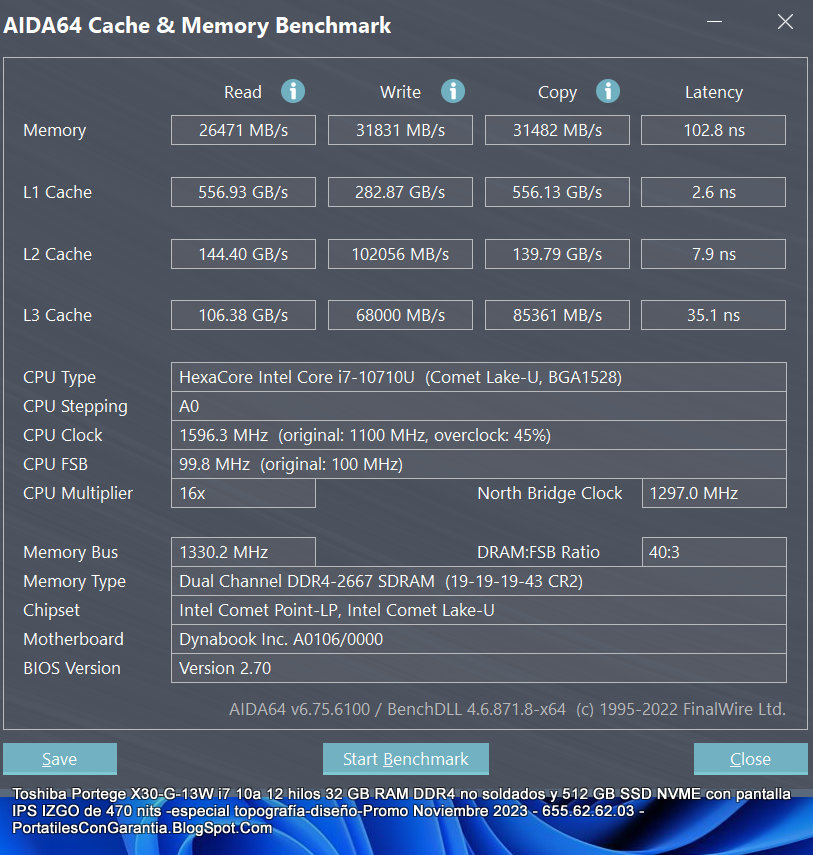Click the Memory Bus field 1330.2 MHz

tap(243, 552)
